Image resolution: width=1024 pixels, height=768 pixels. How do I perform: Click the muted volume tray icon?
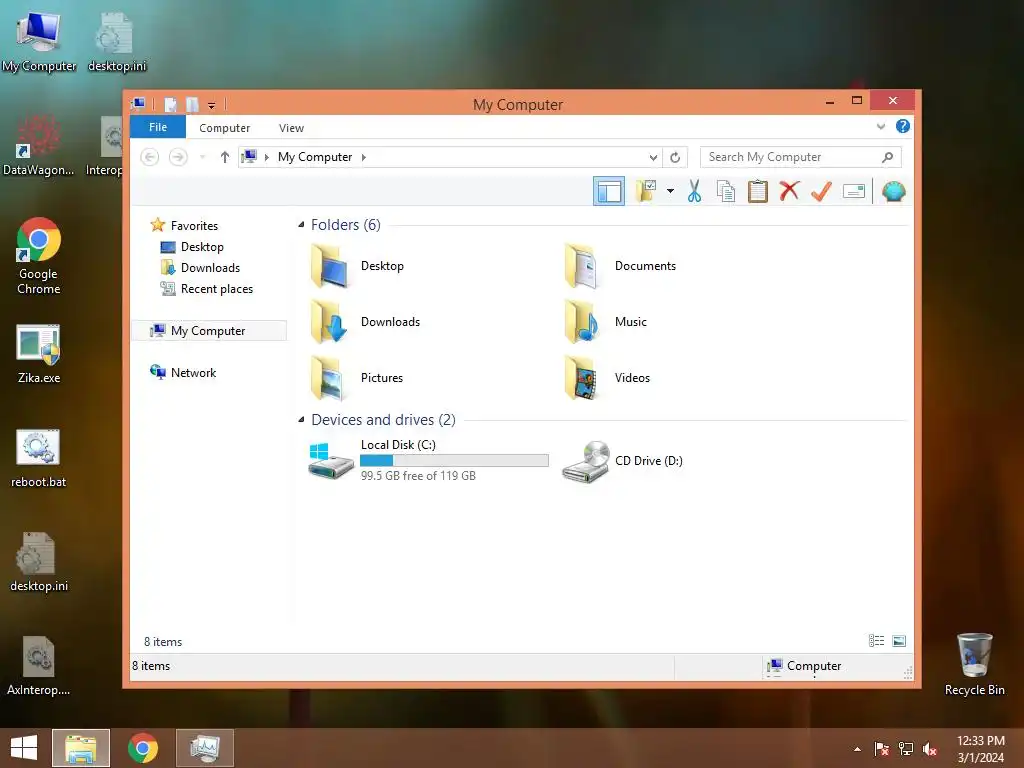coord(930,749)
